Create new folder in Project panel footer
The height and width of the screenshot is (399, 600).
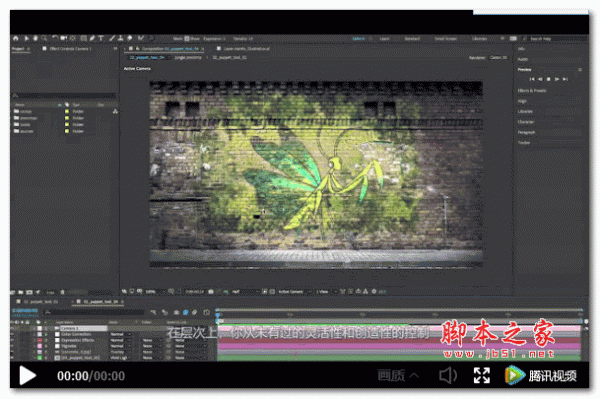tap(21, 292)
